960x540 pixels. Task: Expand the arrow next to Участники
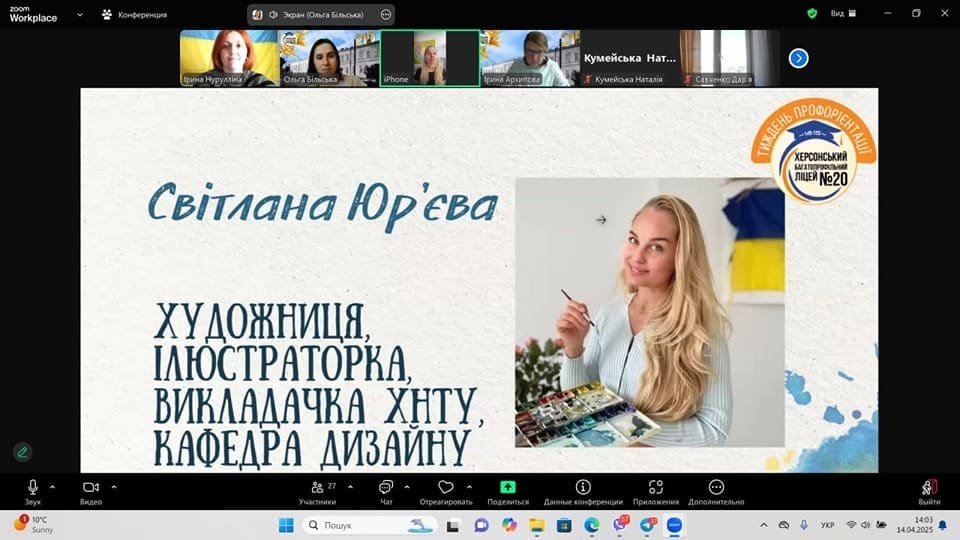(349, 487)
